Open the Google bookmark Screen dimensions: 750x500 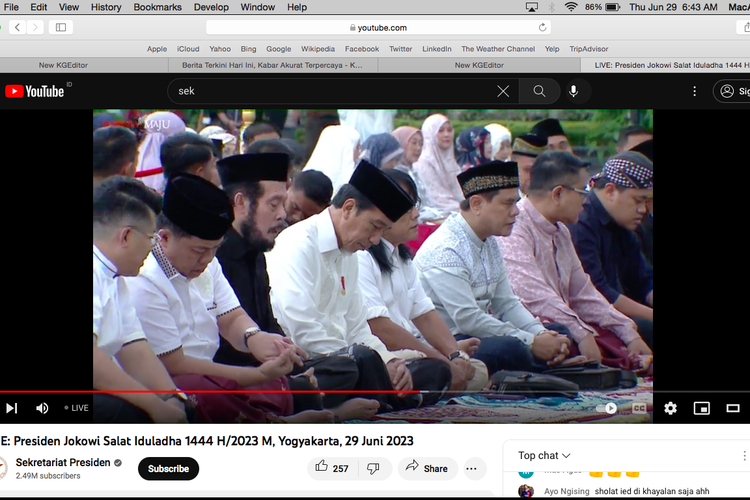pyautogui.click(x=278, y=49)
